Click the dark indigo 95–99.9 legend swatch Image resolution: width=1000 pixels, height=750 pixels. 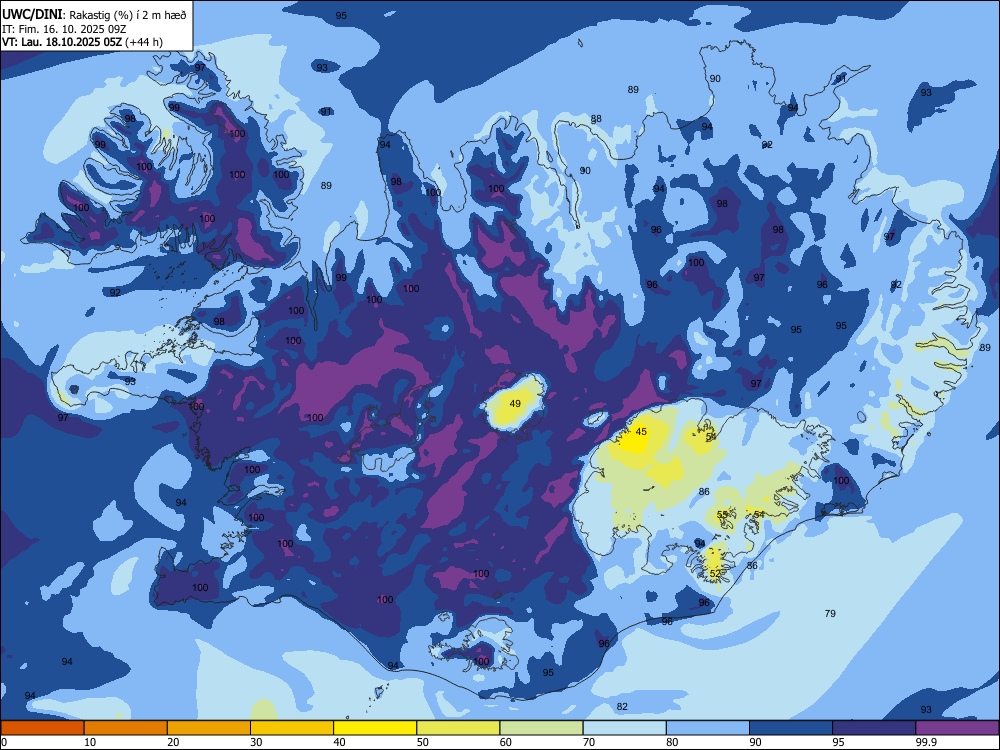(874, 728)
